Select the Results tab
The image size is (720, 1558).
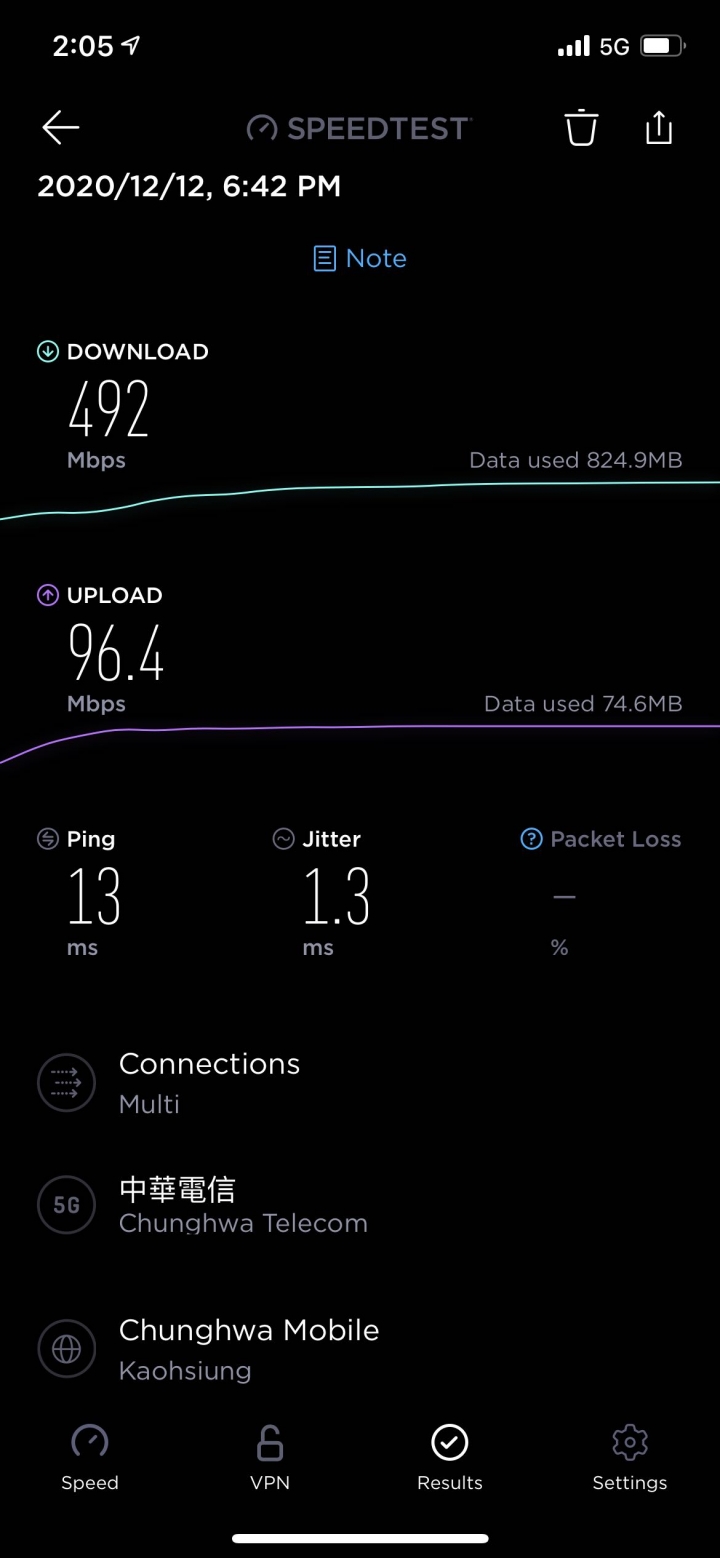[450, 1457]
